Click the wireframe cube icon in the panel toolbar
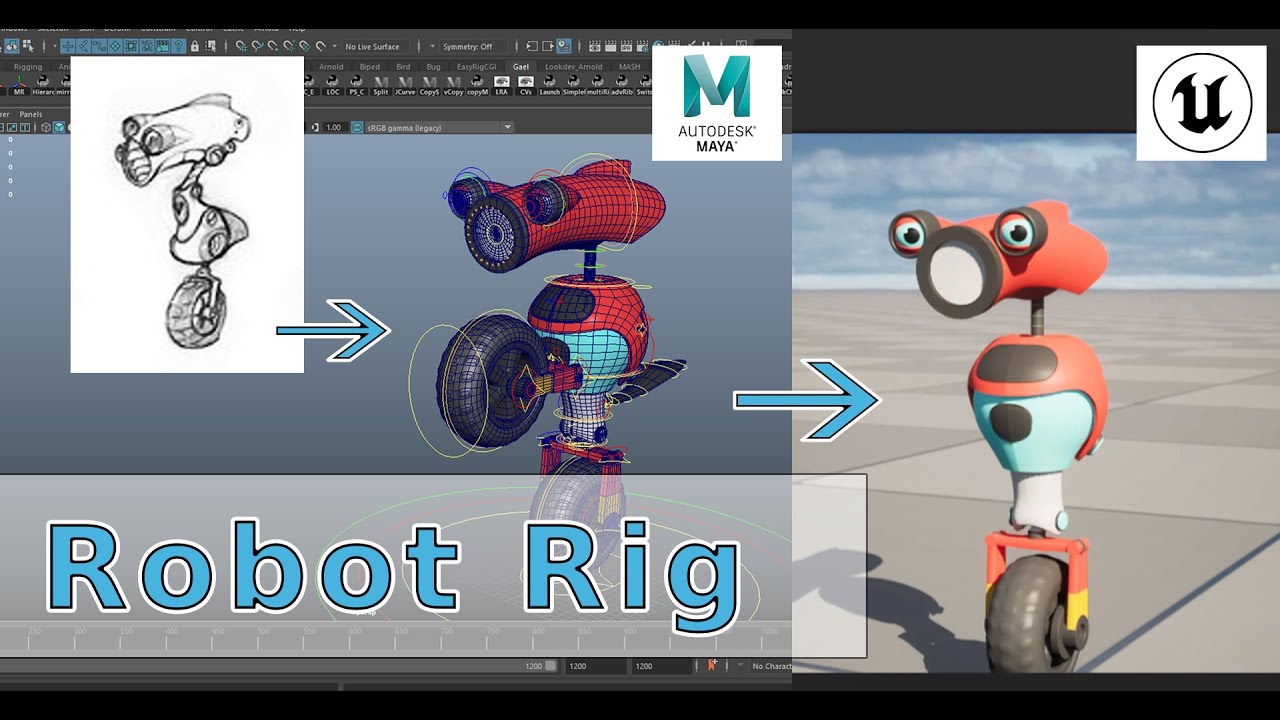 click(x=46, y=127)
